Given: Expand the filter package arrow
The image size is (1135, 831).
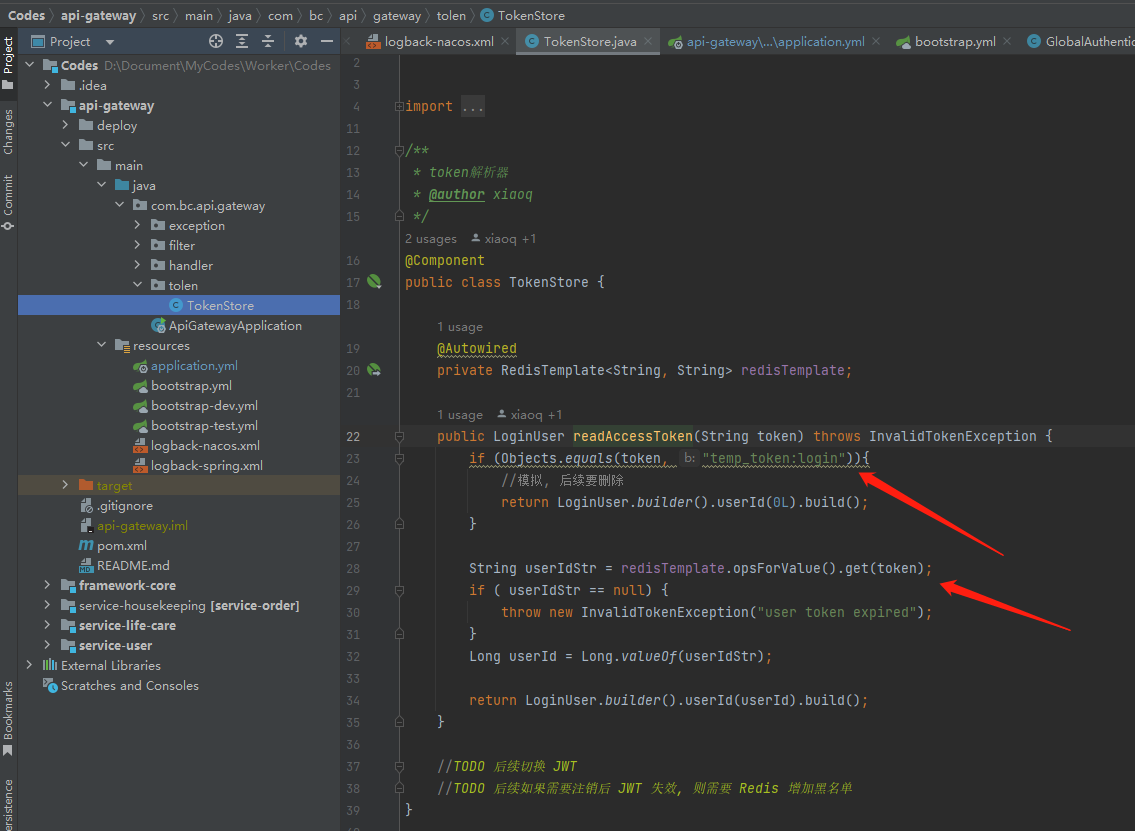Looking at the screenshot, I should pyautogui.click(x=138, y=245).
